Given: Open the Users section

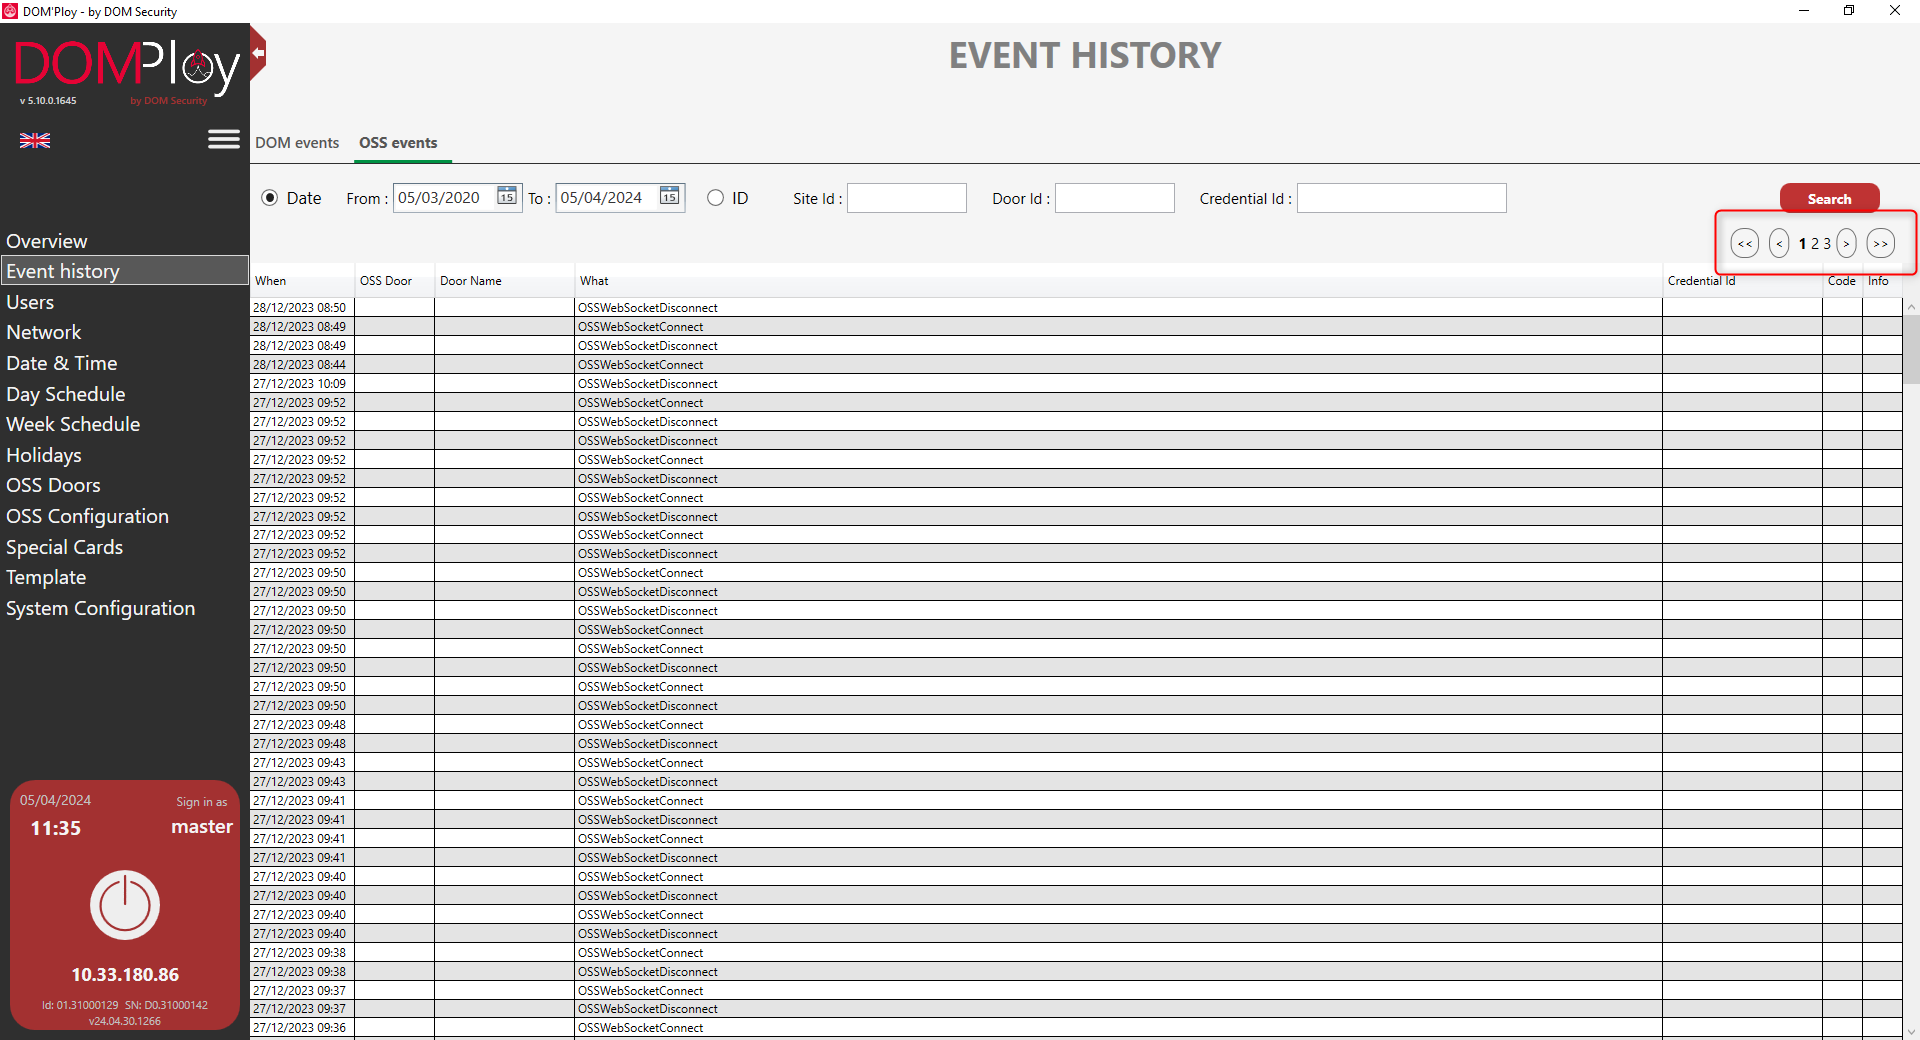Looking at the screenshot, I should (x=30, y=302).
